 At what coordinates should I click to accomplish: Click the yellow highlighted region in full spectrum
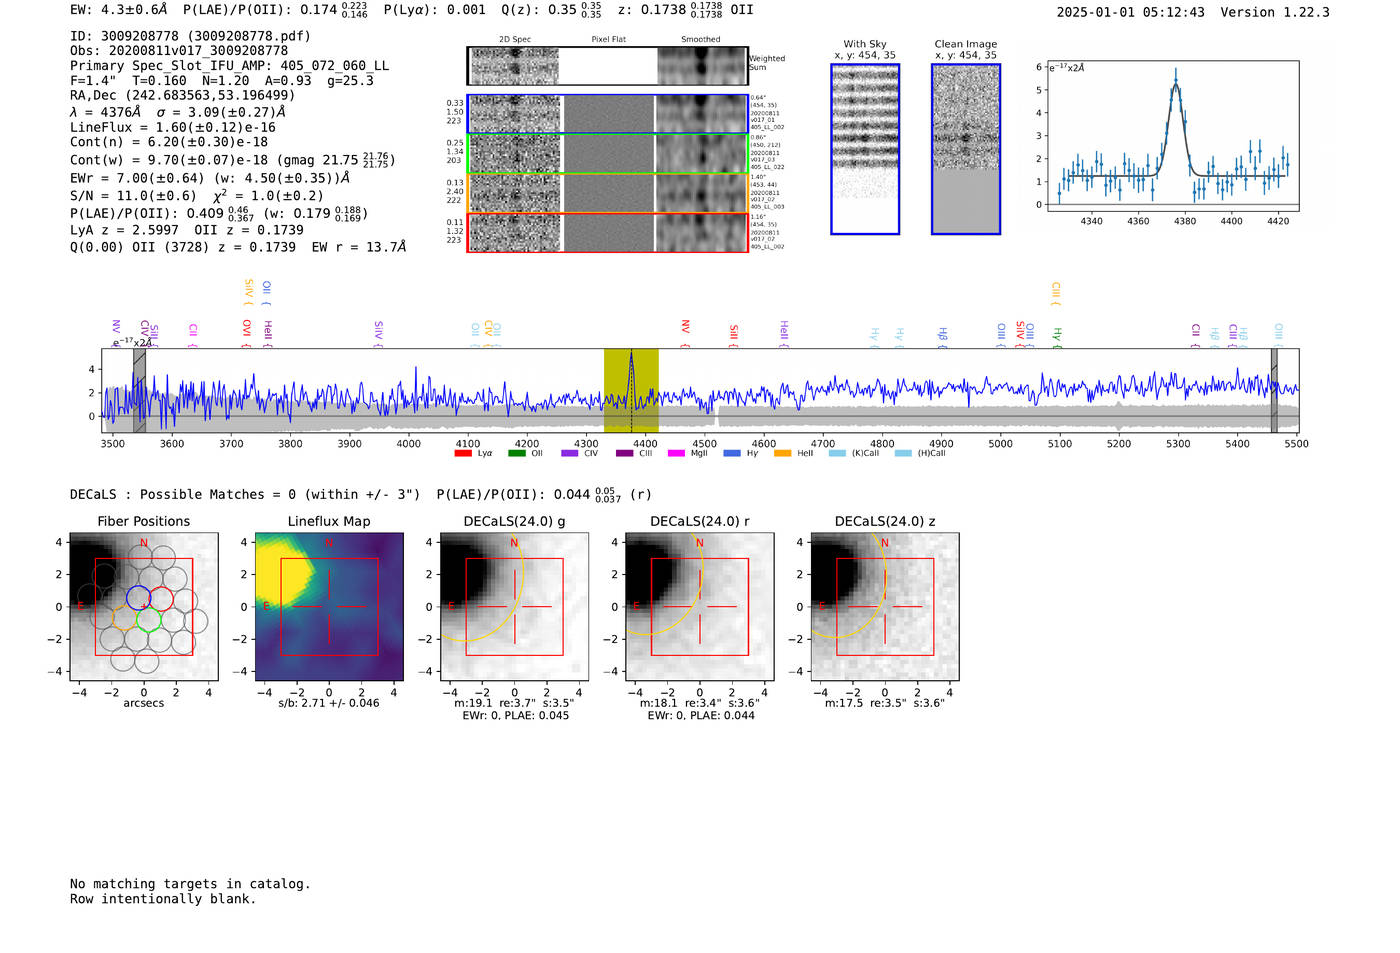[x=631, y=391]
